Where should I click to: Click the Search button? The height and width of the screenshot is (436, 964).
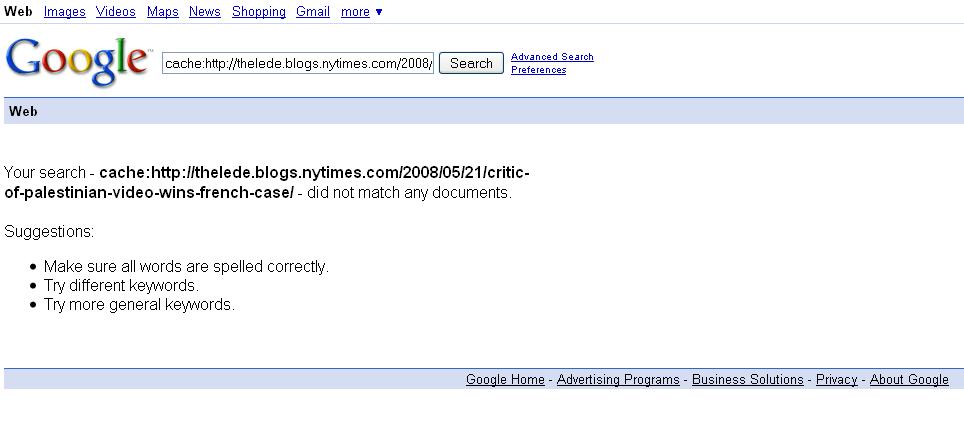pos(471,63)
